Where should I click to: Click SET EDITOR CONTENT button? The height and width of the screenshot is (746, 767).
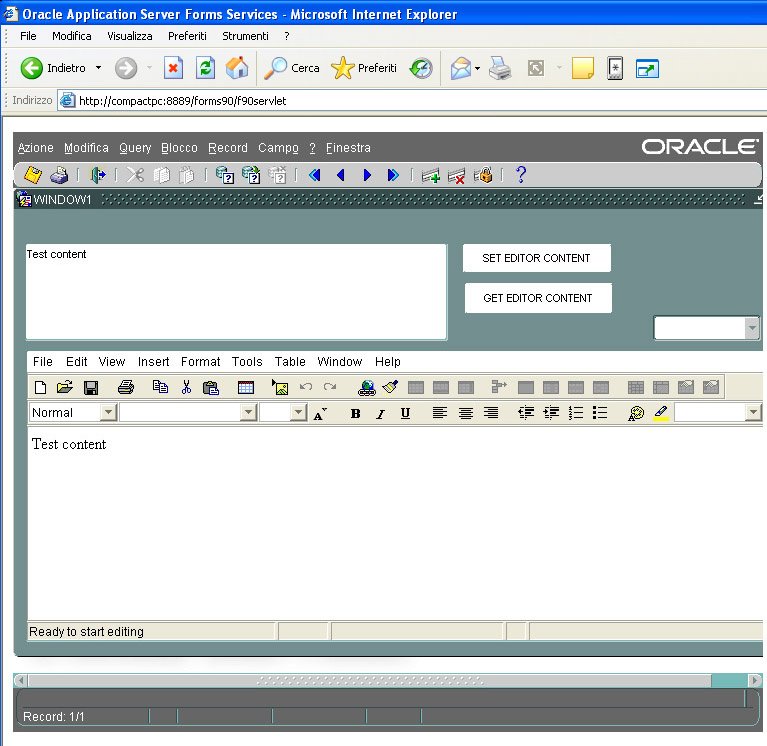coord(537,258)
